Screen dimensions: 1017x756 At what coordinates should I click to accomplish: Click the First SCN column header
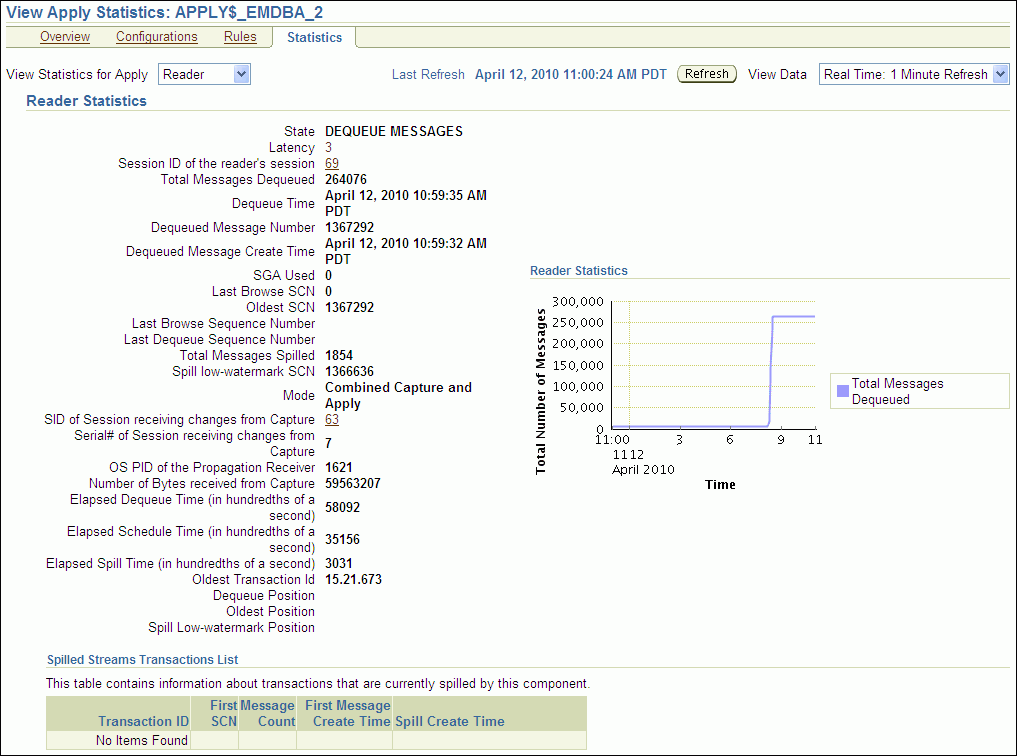tap(223, 713)
